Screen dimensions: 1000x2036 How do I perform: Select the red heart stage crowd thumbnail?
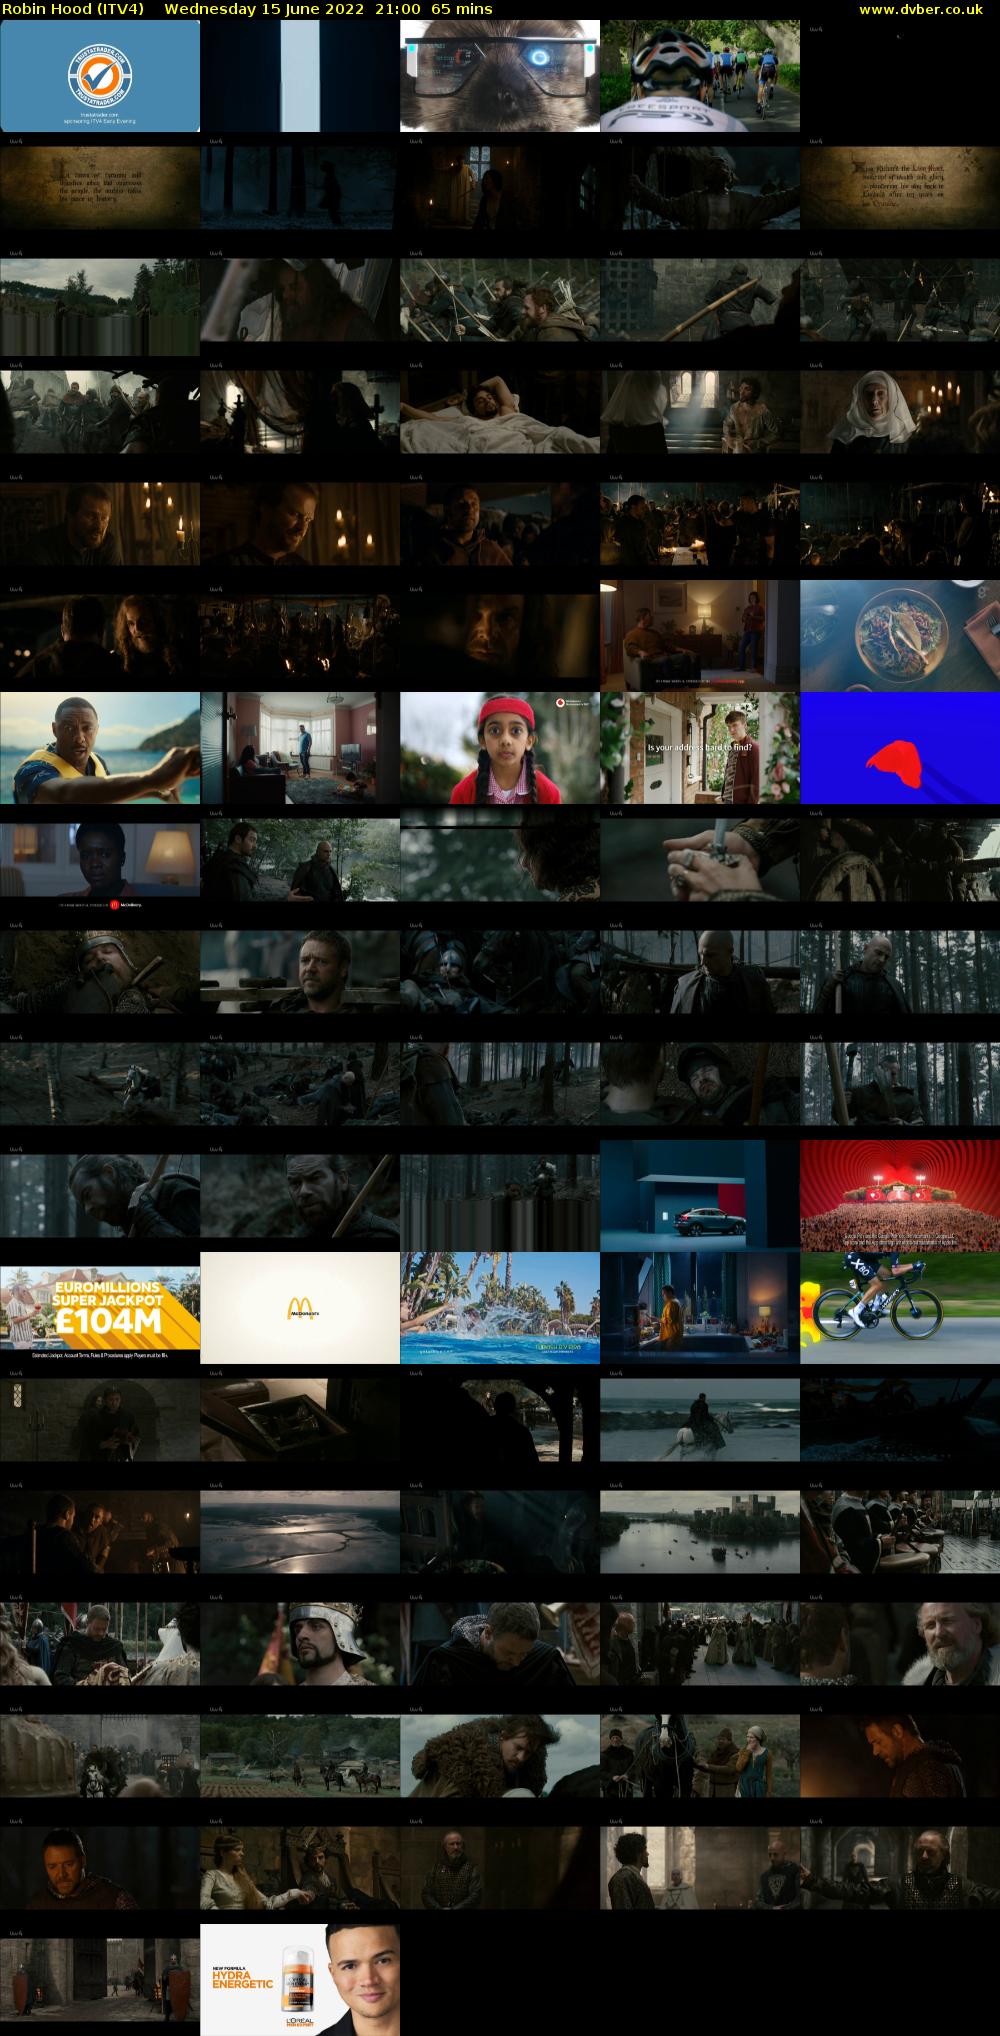[900, 1196]
